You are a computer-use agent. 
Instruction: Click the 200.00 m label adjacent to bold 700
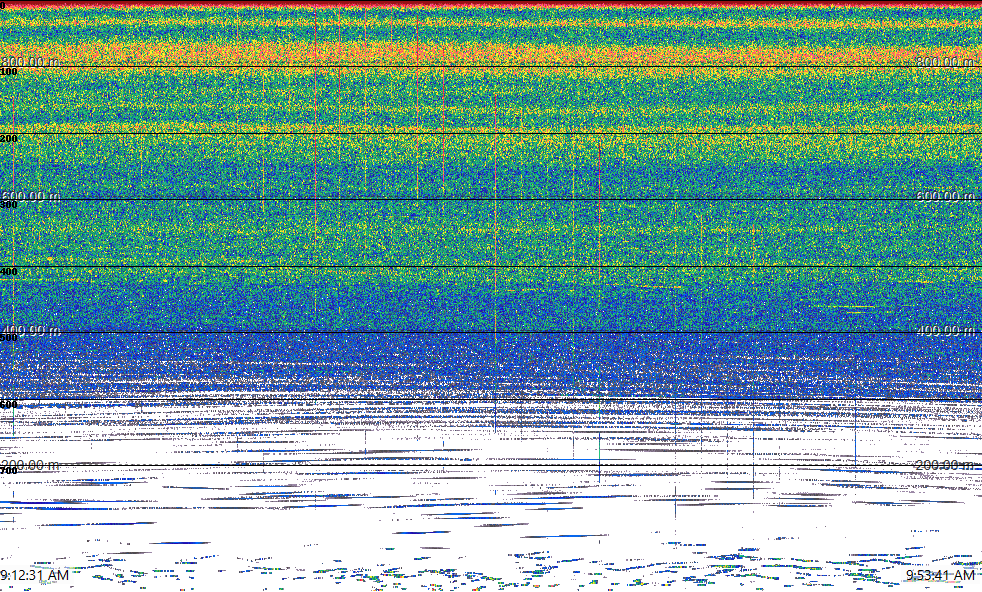30,464
